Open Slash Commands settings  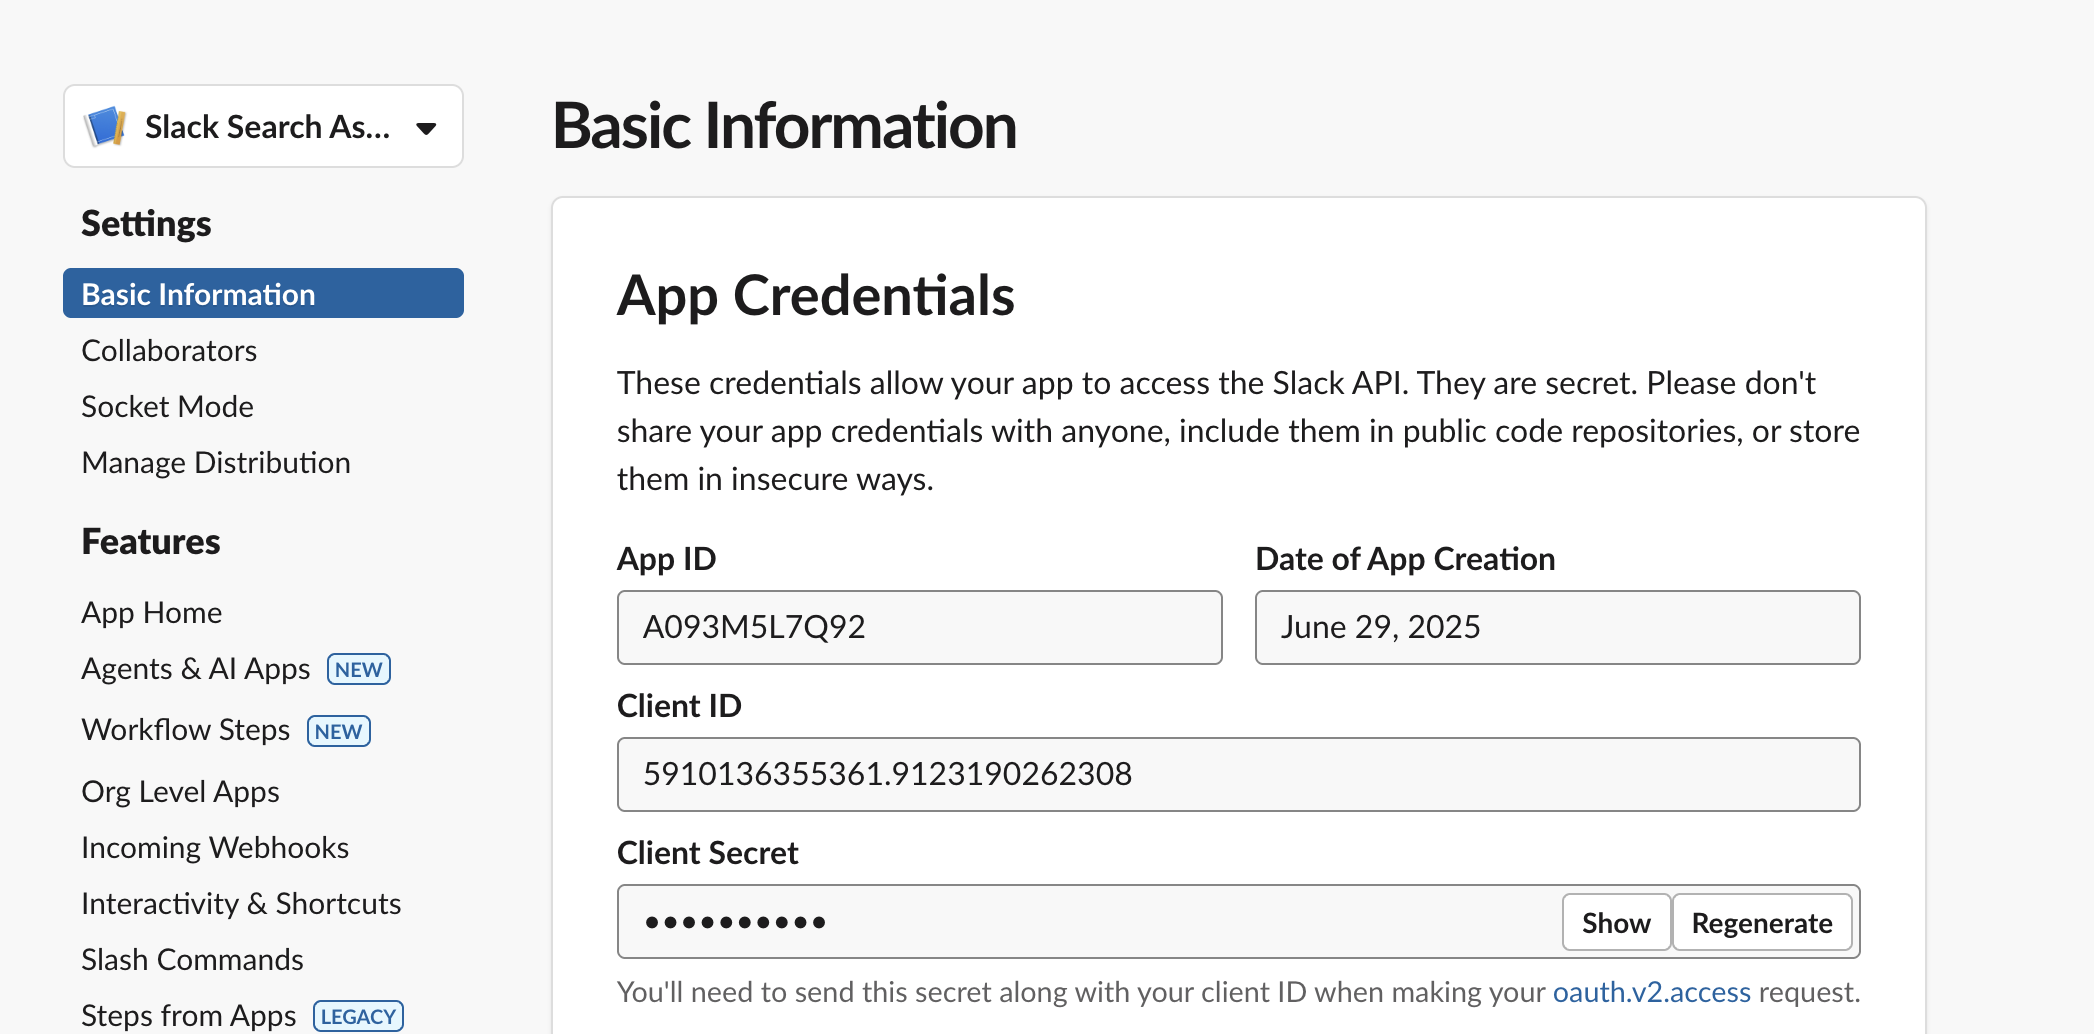point(192,959)
